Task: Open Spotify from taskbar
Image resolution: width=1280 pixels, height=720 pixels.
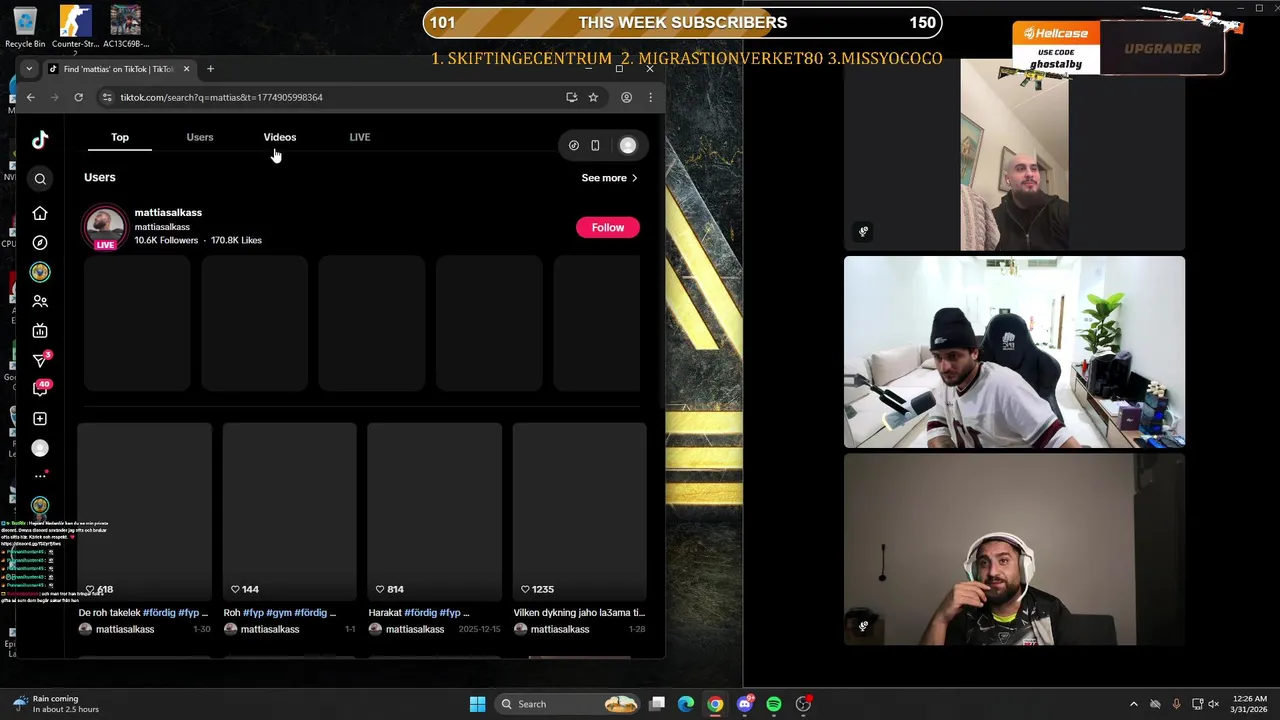Action: [x=774, y=704]
